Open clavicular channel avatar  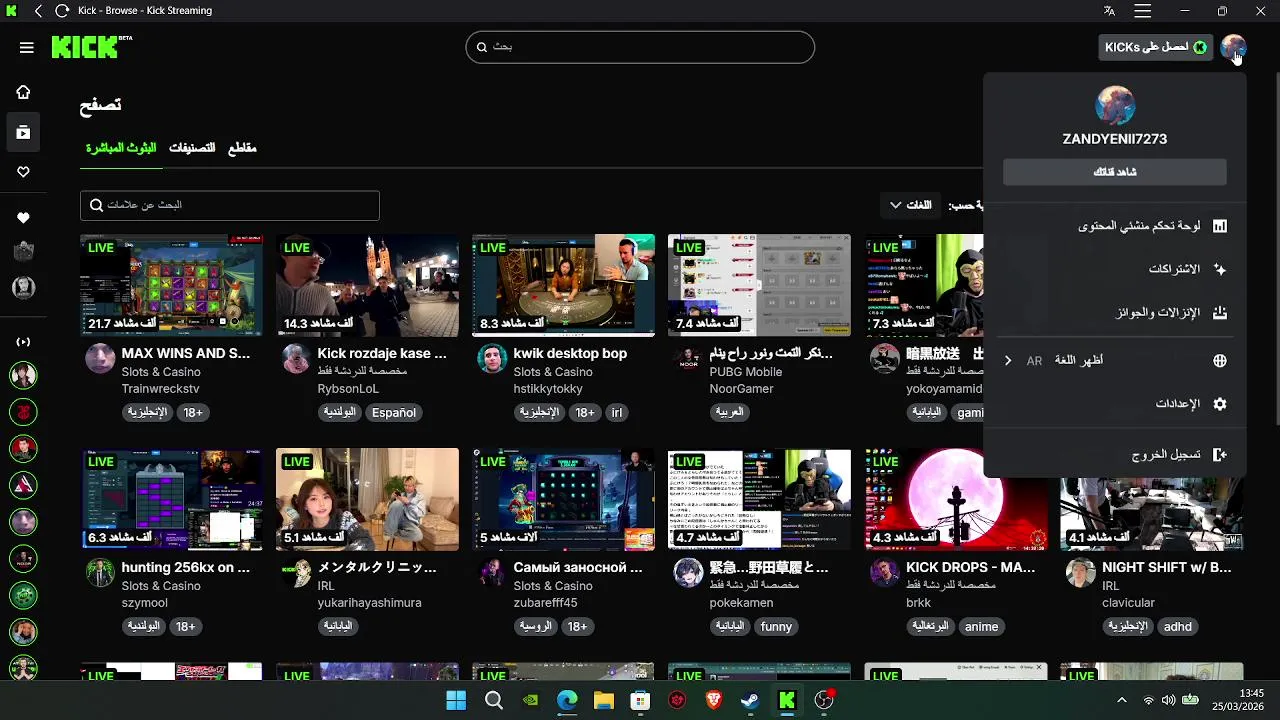(x=1080, y=572)
